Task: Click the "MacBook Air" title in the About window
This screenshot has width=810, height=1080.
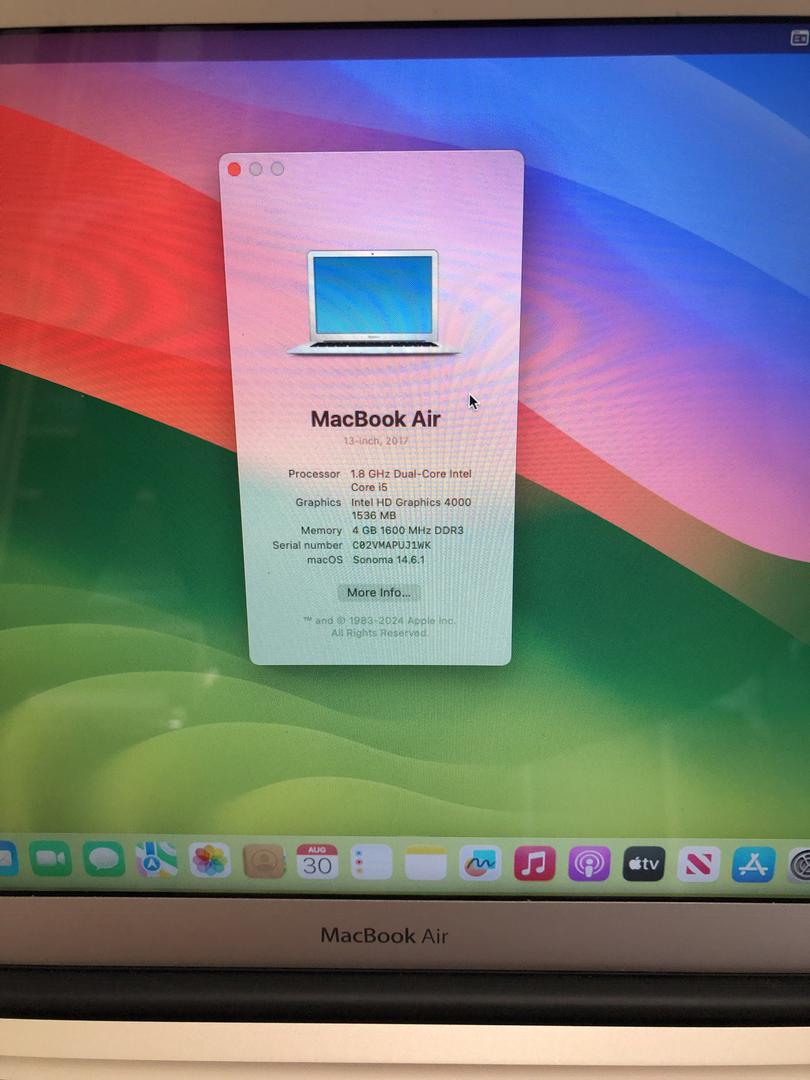Action: [375, 419]
